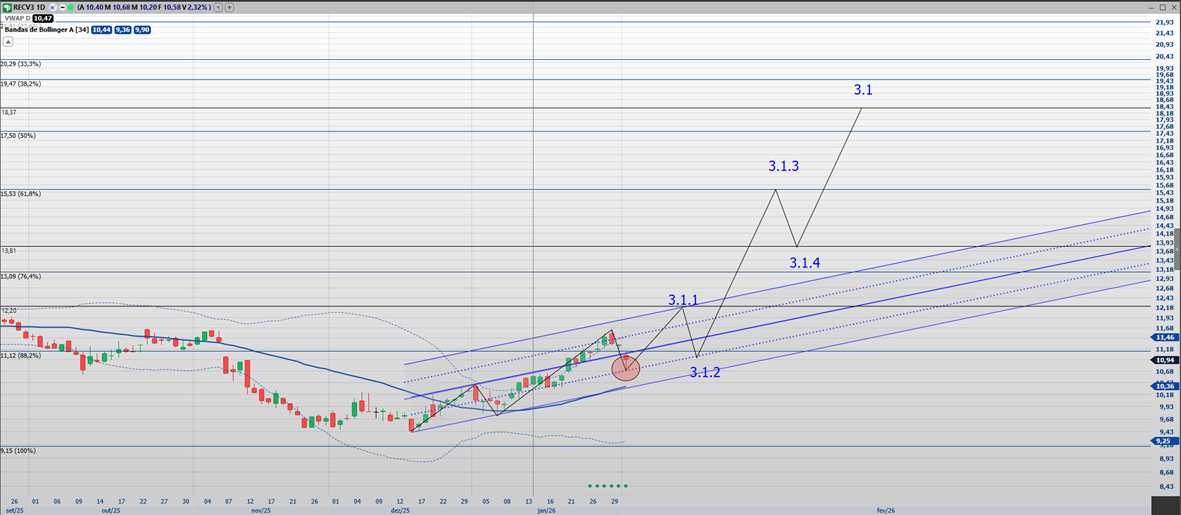Click the 3.1 wave label text
The image size is (1181, 515).
pyautogui.click(x=863, y=90)
